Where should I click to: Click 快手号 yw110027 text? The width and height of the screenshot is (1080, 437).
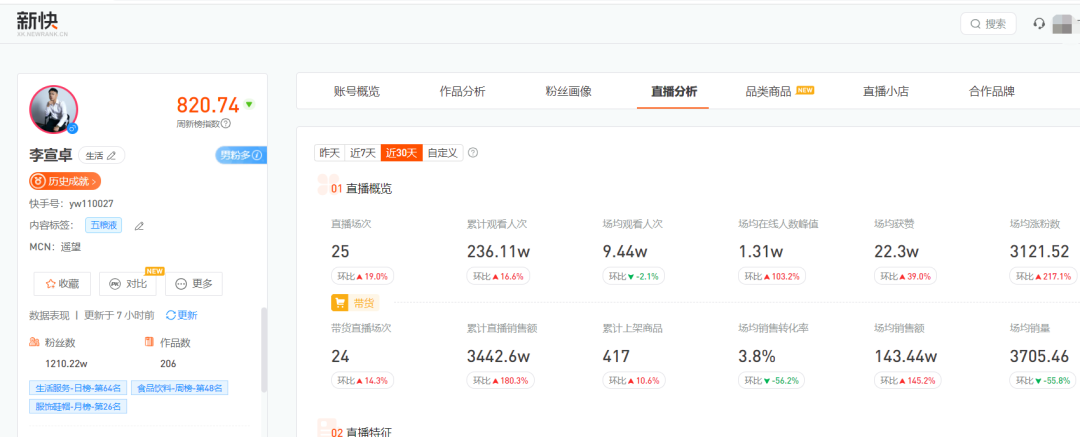tap(71, 204)
